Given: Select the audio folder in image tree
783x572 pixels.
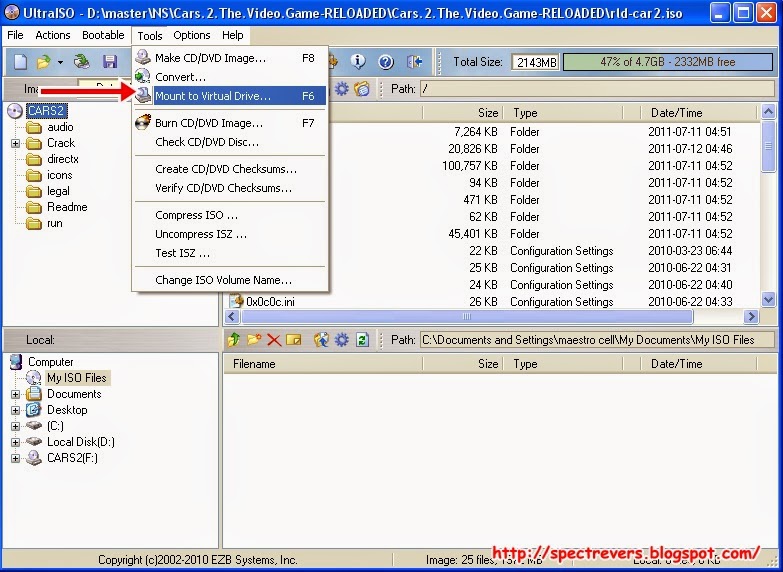Looking at the screenshot, I should (x=60, y=127).
